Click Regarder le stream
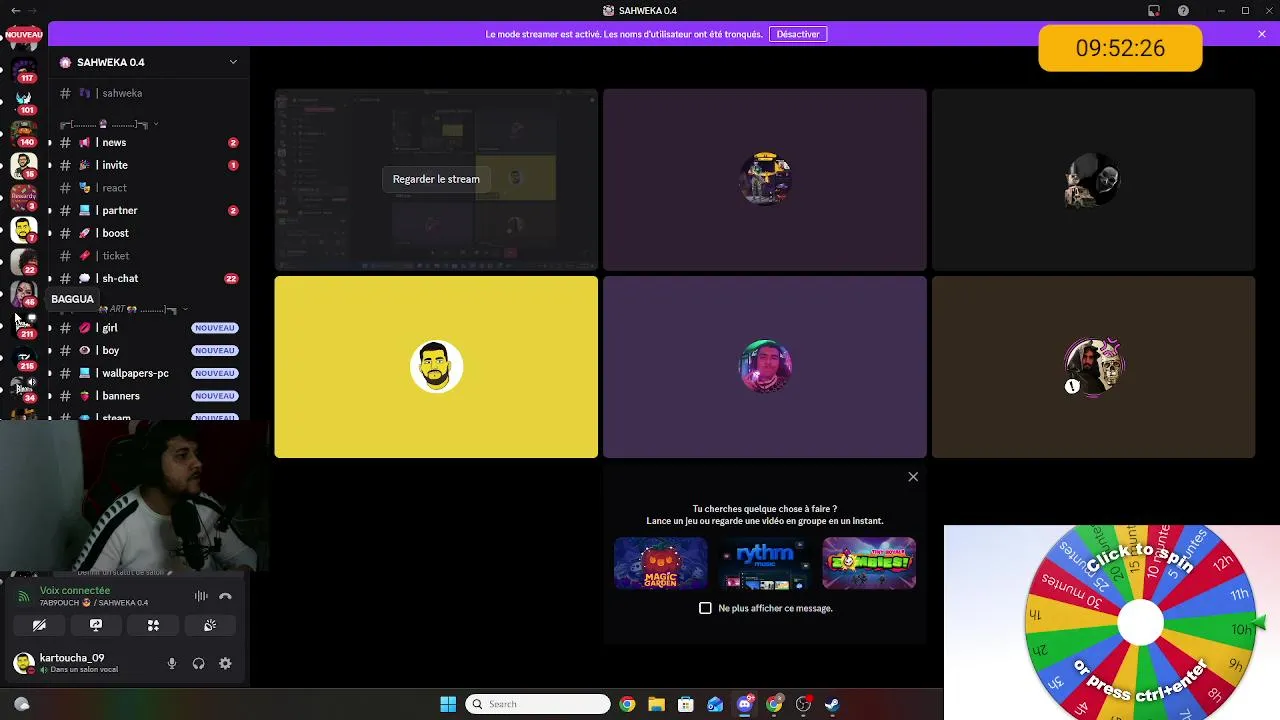Viewport: 1280px width, 720px height. (436, 179)
